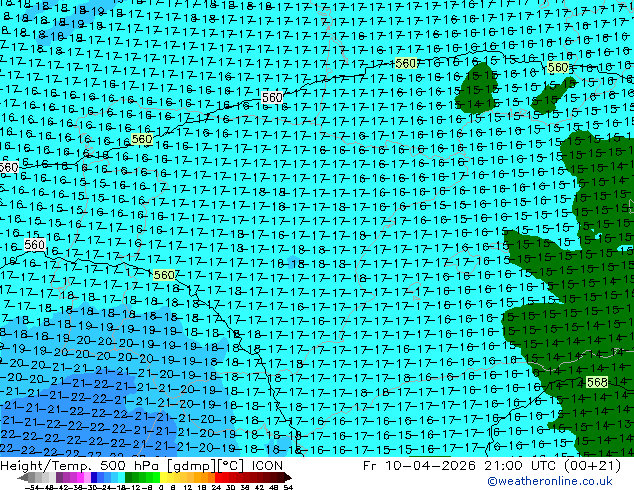The image size is (634, 490).
Task: Click the 568 contour height label
Action: point(597,382)
